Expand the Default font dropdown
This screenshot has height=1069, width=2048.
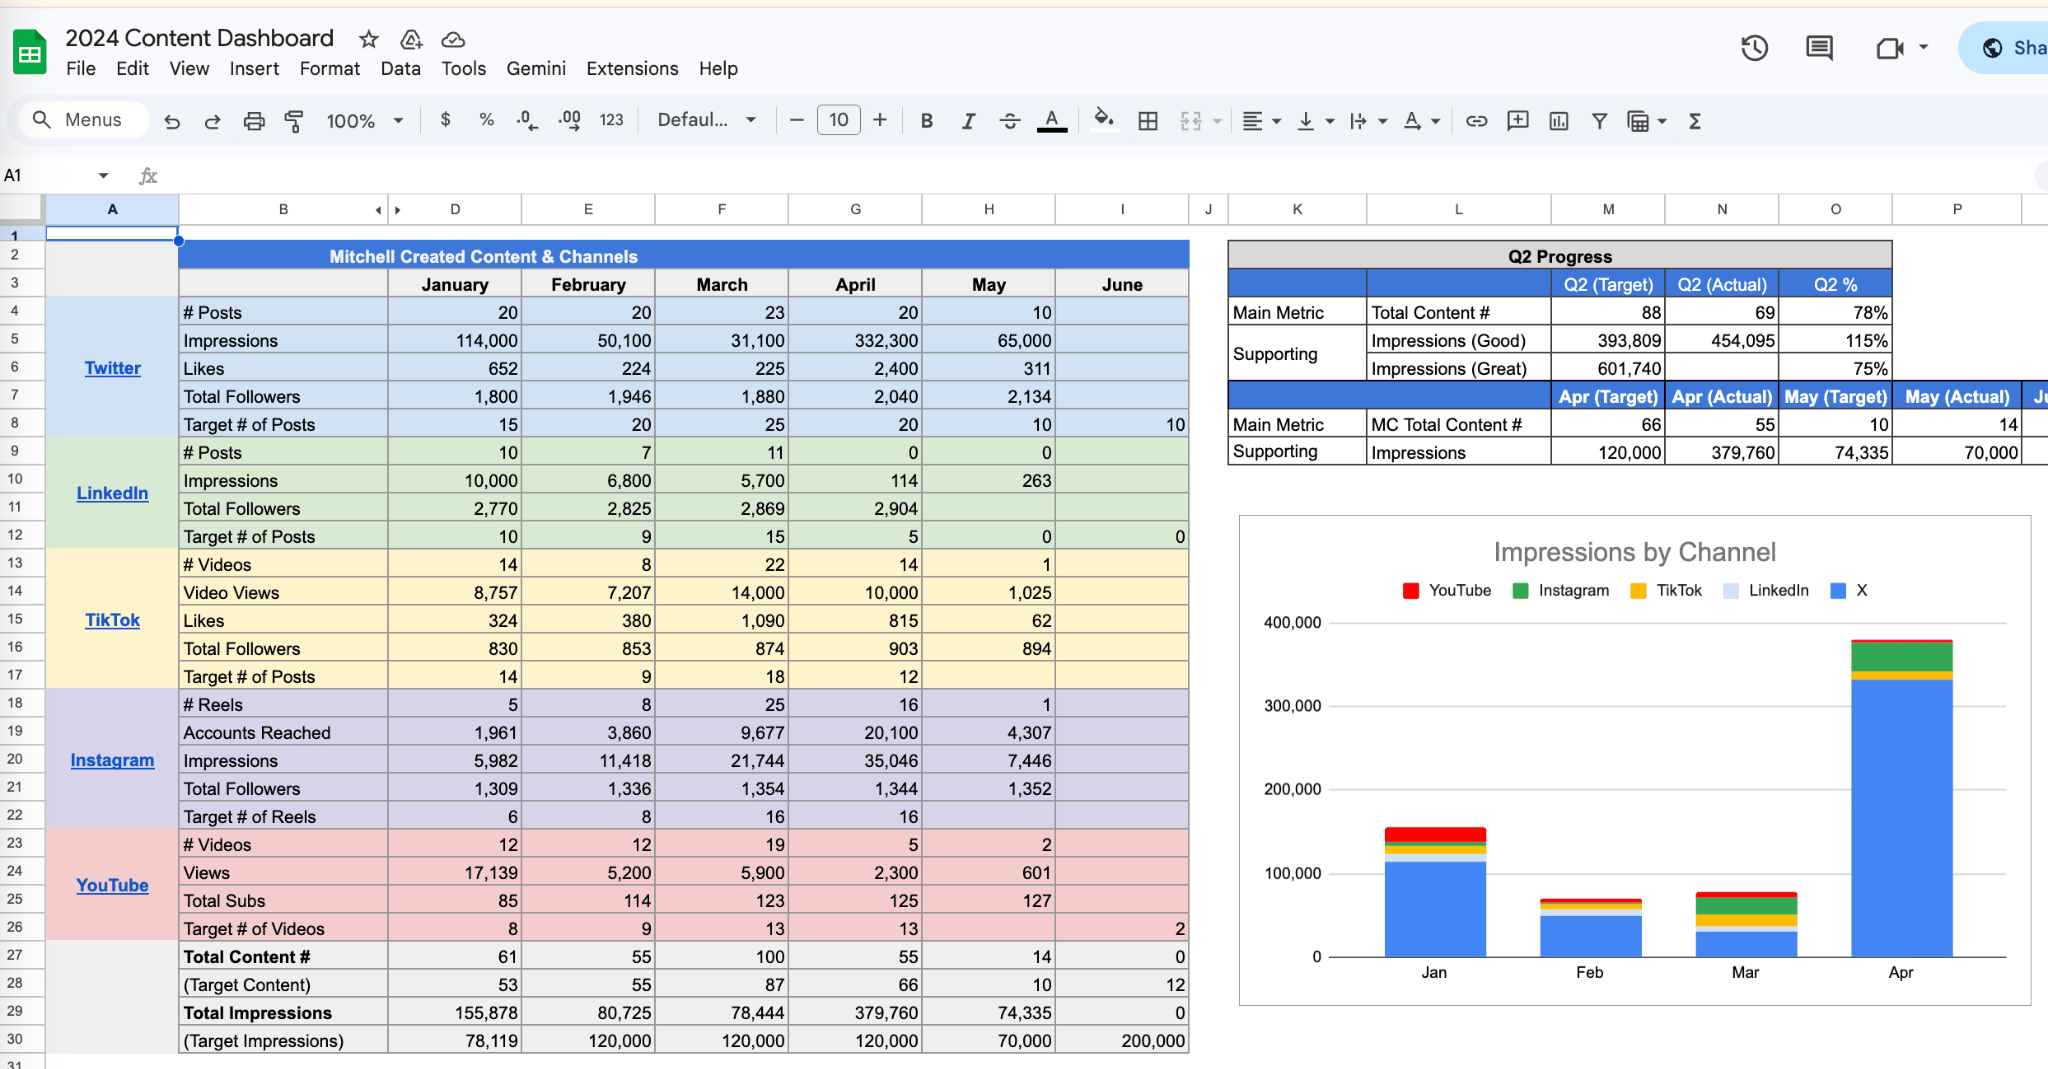point(706,120)
